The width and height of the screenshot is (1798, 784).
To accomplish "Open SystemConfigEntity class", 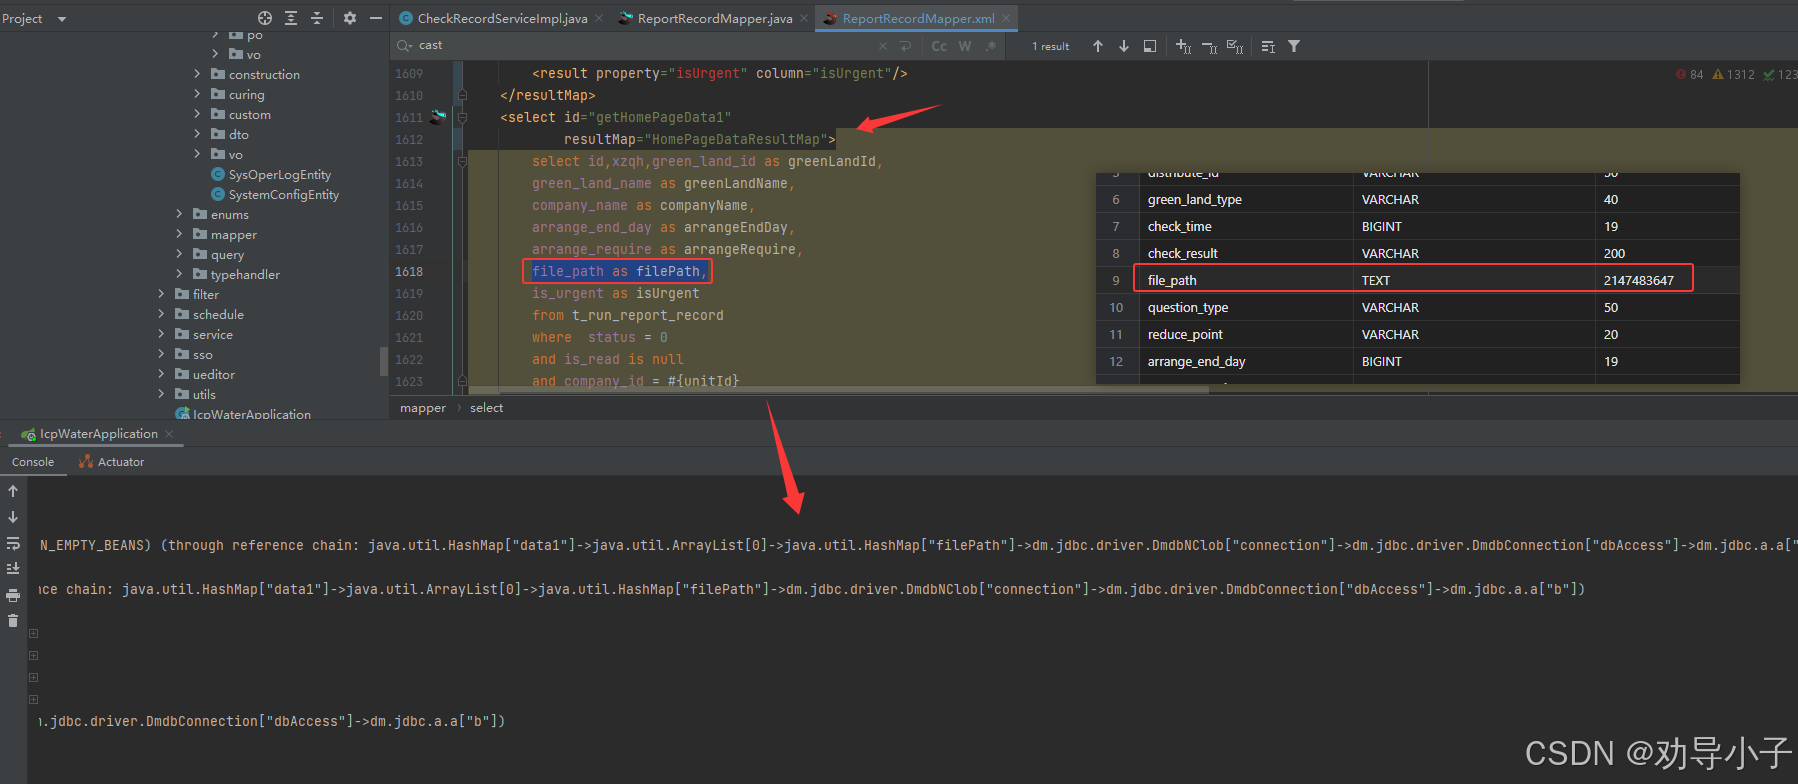I will [283, 194].
